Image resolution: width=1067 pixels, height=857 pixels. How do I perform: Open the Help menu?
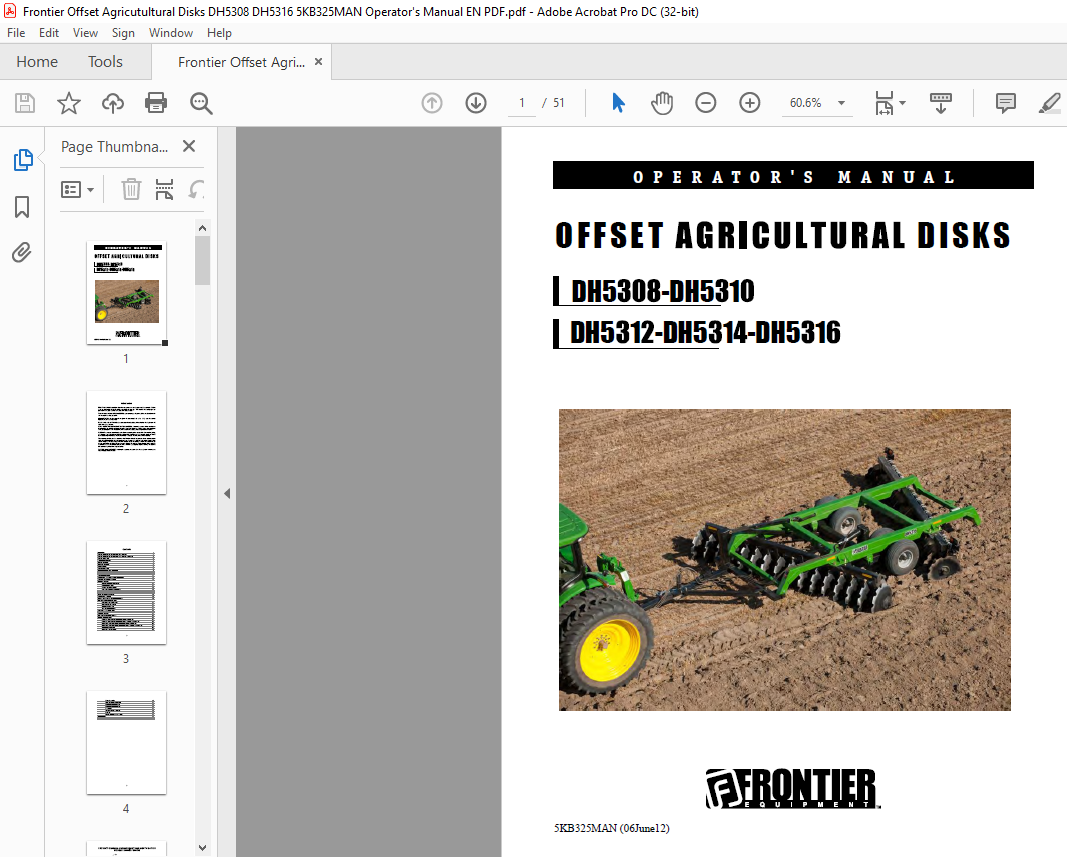coord(219,33)
